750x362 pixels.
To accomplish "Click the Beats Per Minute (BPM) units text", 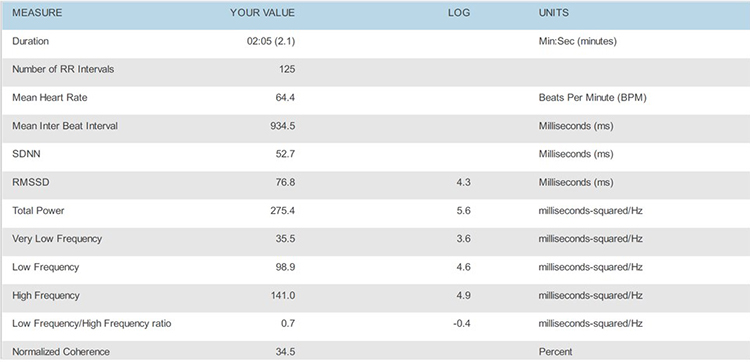I will [593, 98].
